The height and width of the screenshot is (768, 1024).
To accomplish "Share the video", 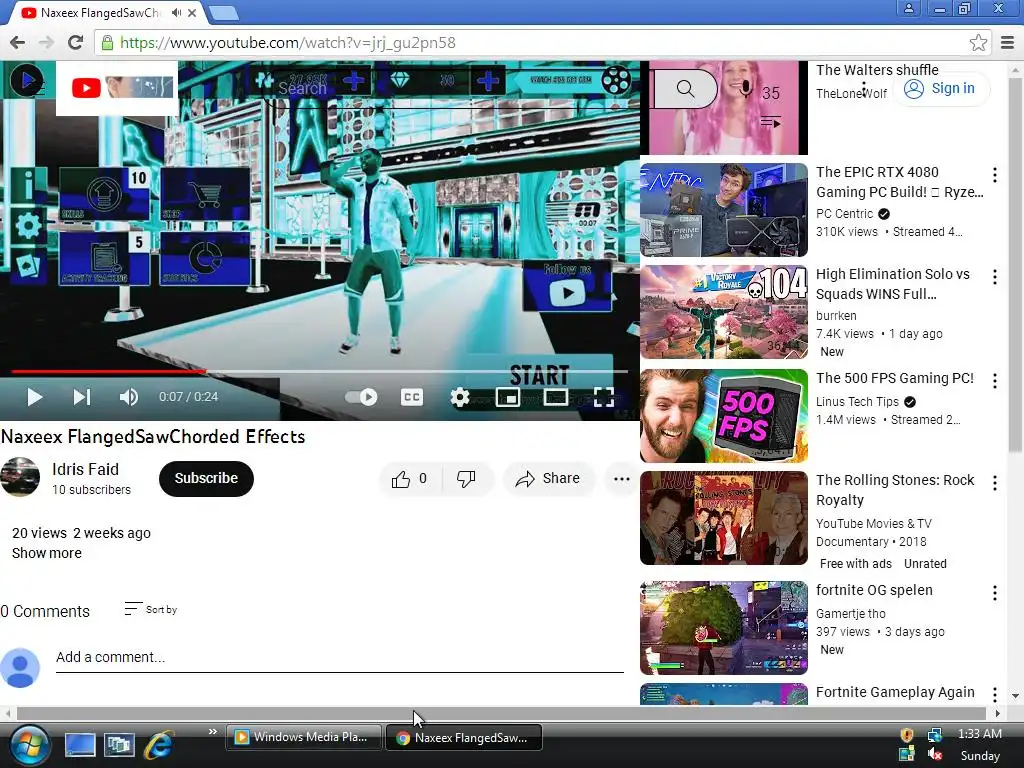I will coord(549,479).
